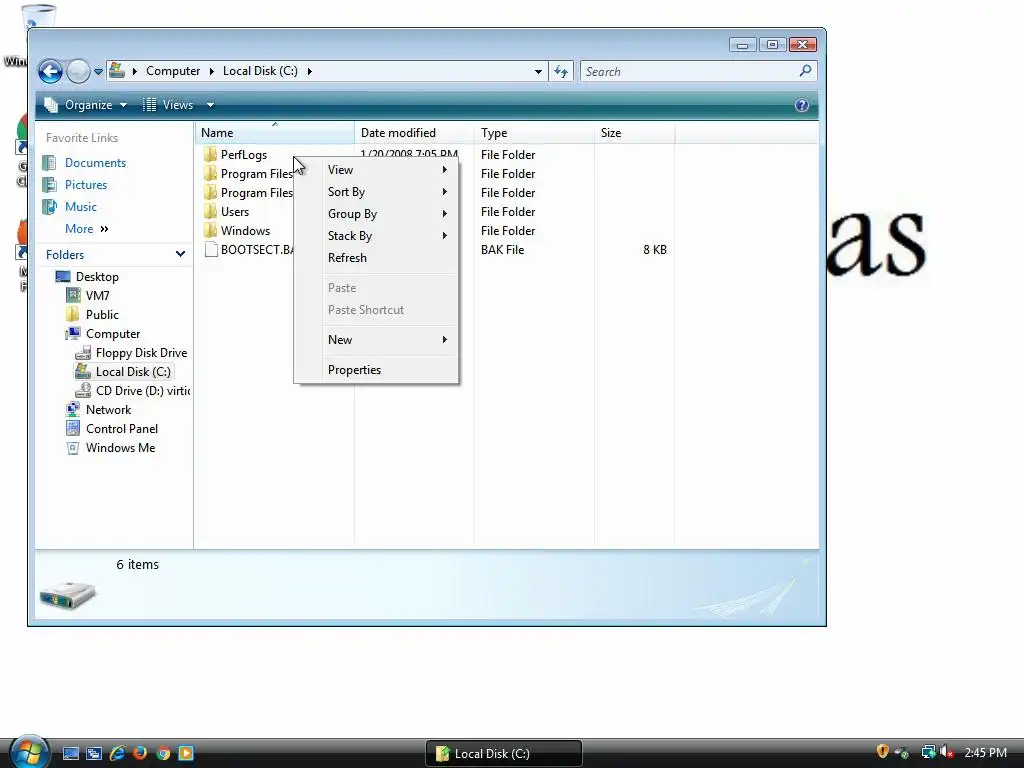Expand the arrow between Computer and Local Disk
Viewport: 1024px width, 768px height.
pyautogui.click(x=212, y=71)
